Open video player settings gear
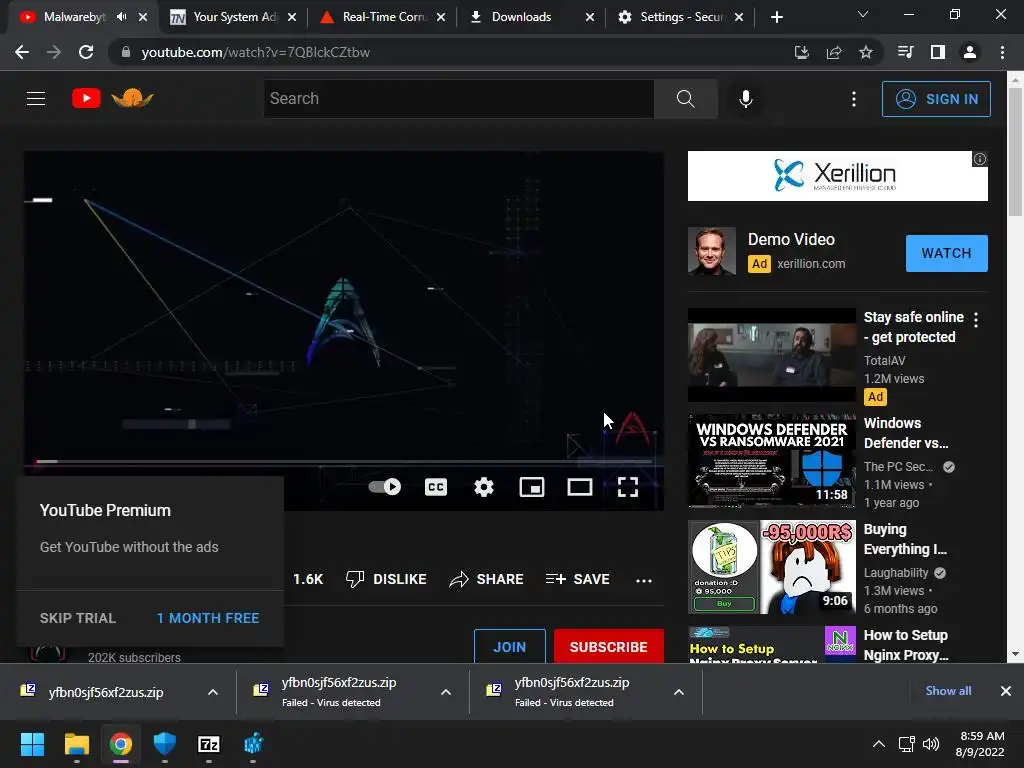The height and width of the screenshot is (768, 1024). click(x=484, y=487)
